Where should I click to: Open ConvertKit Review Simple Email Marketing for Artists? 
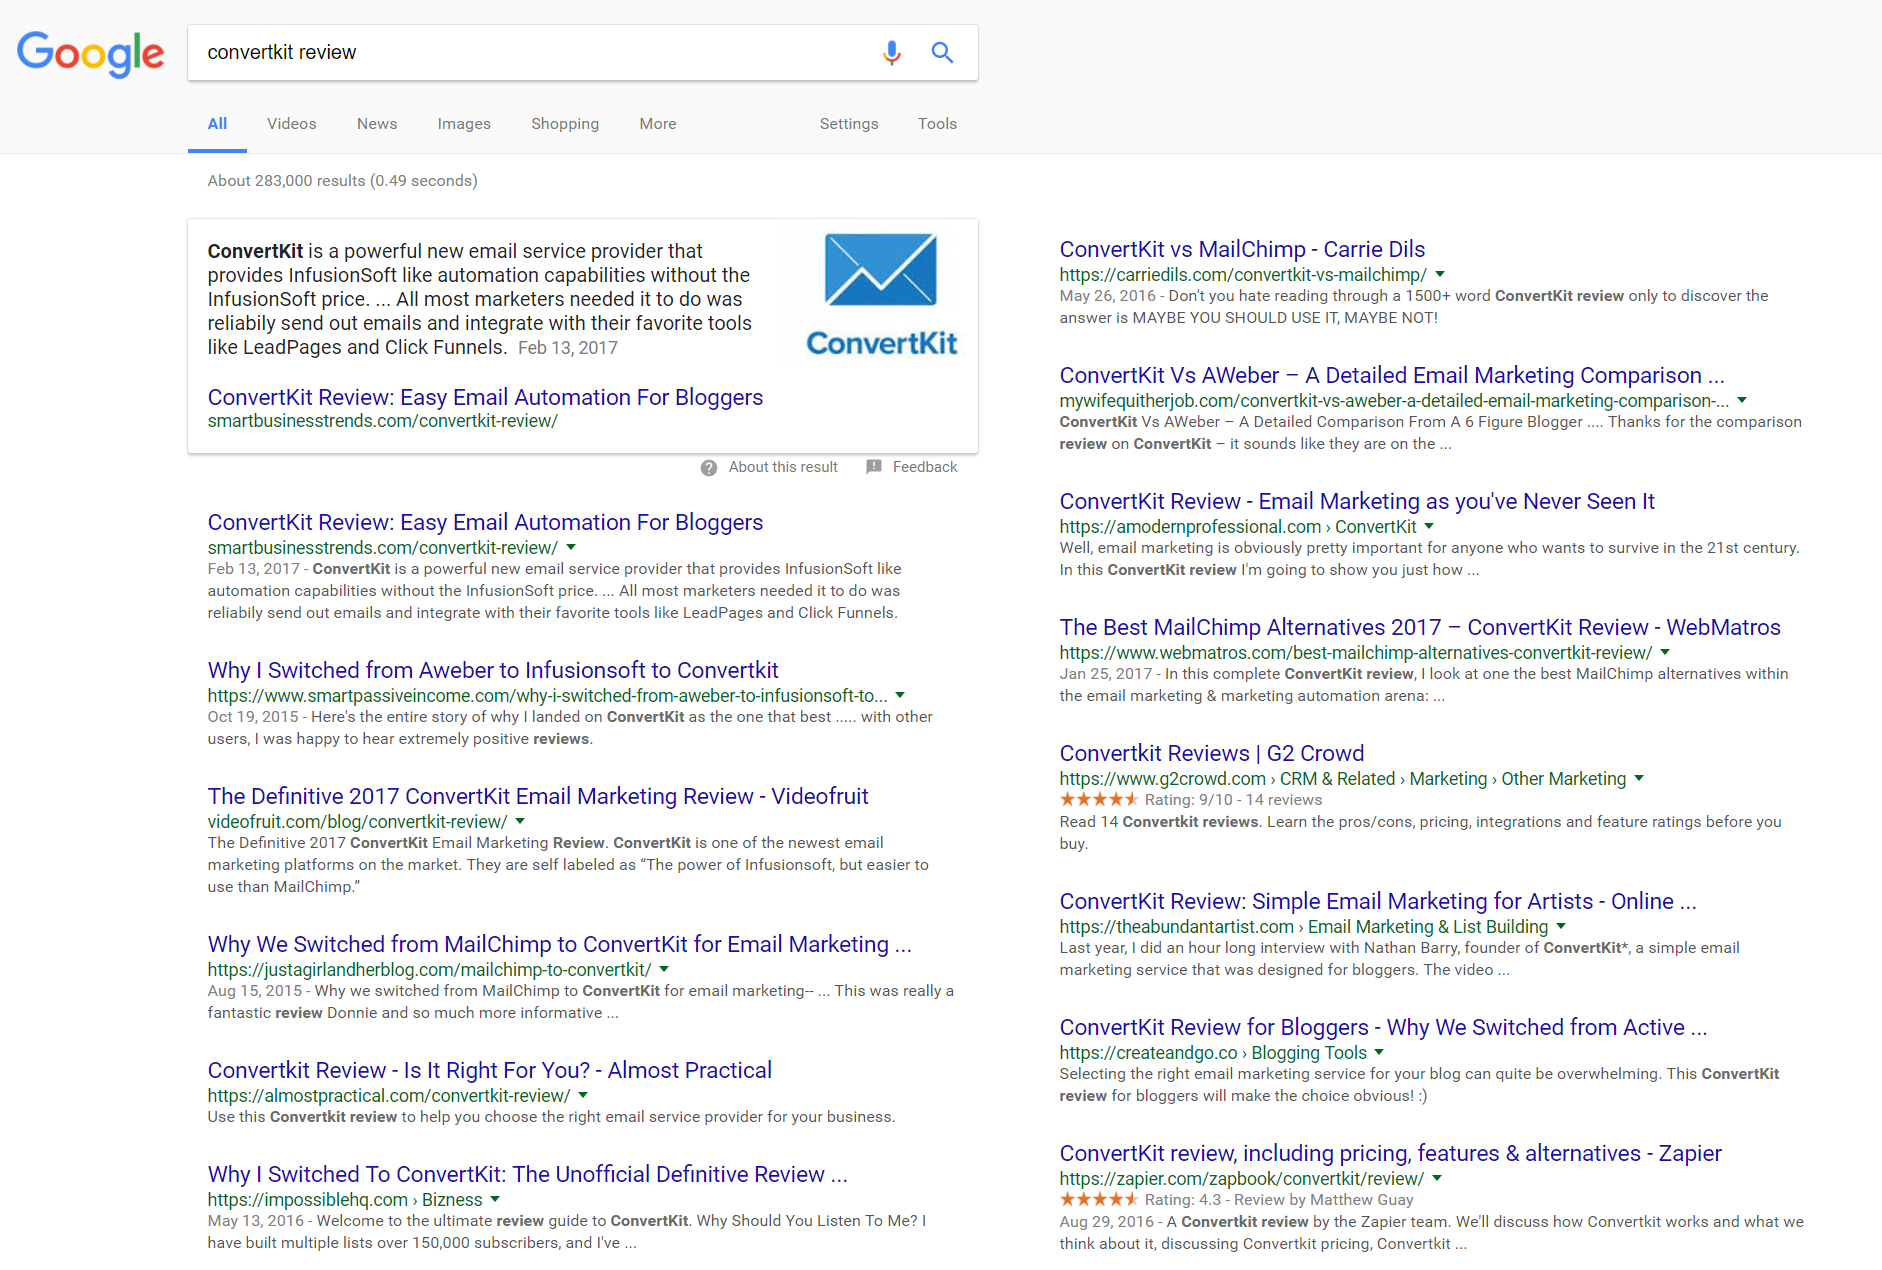coord(1378,901)
